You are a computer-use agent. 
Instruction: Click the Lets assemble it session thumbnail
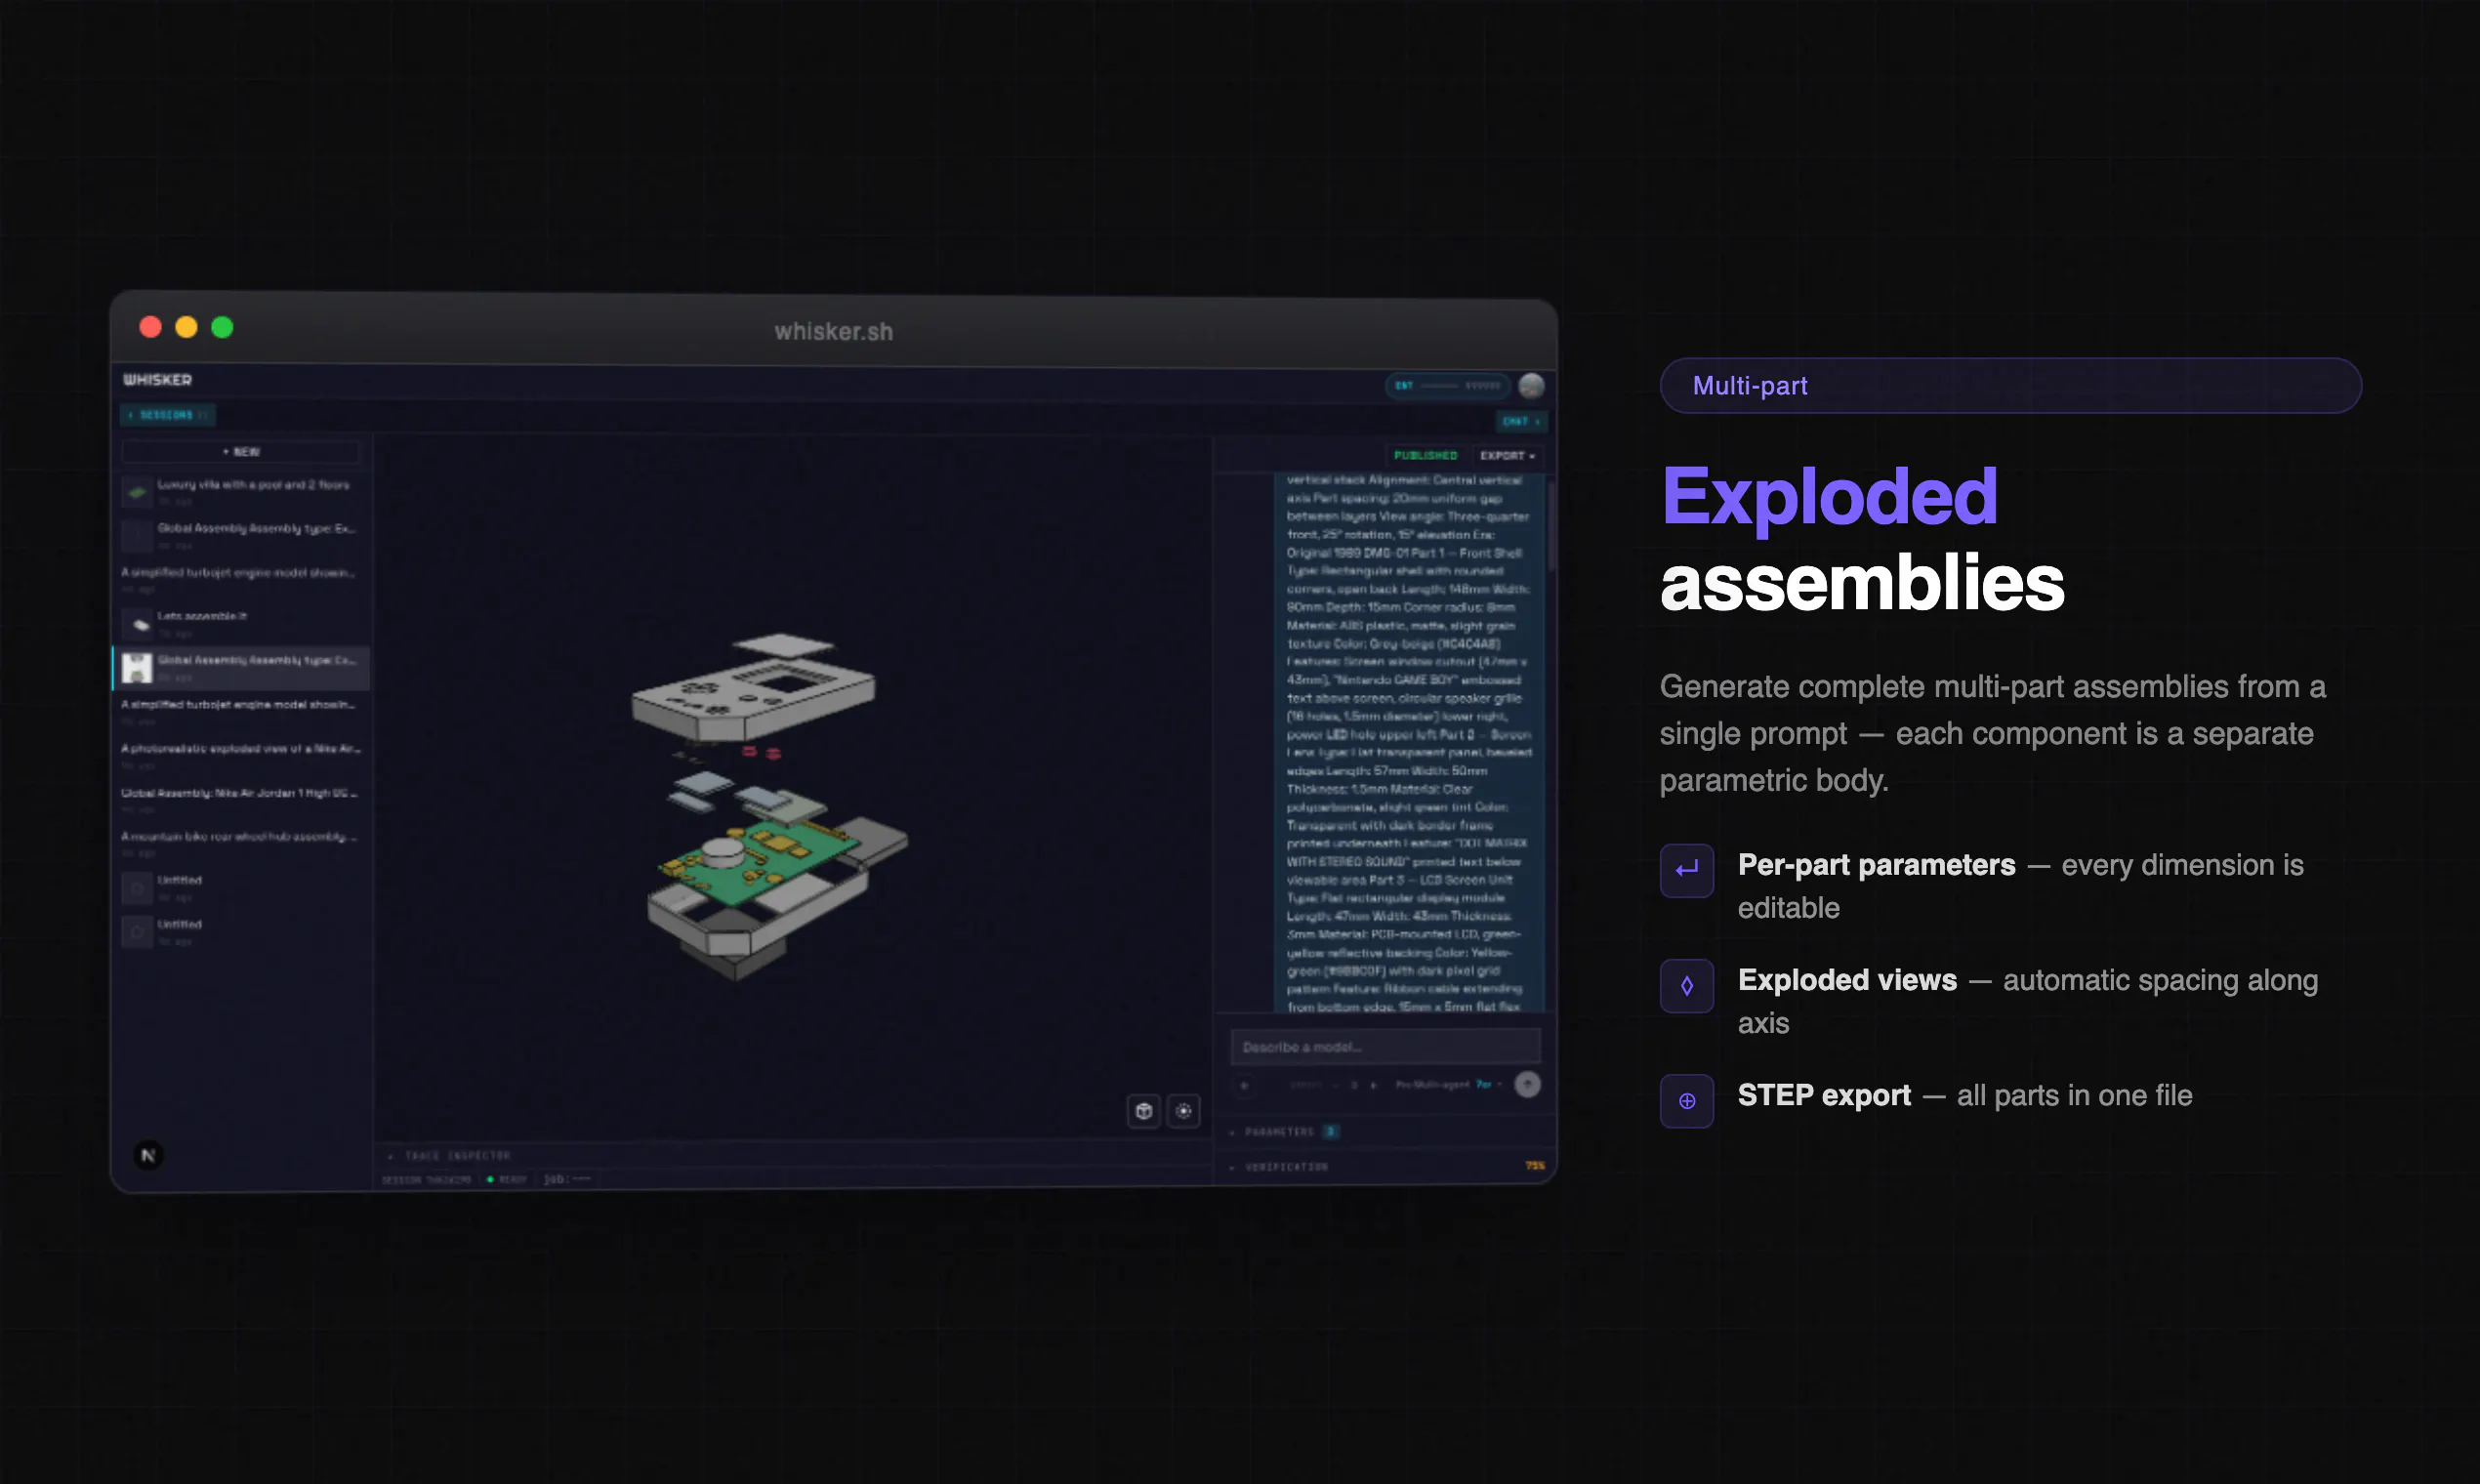point(137,624)
